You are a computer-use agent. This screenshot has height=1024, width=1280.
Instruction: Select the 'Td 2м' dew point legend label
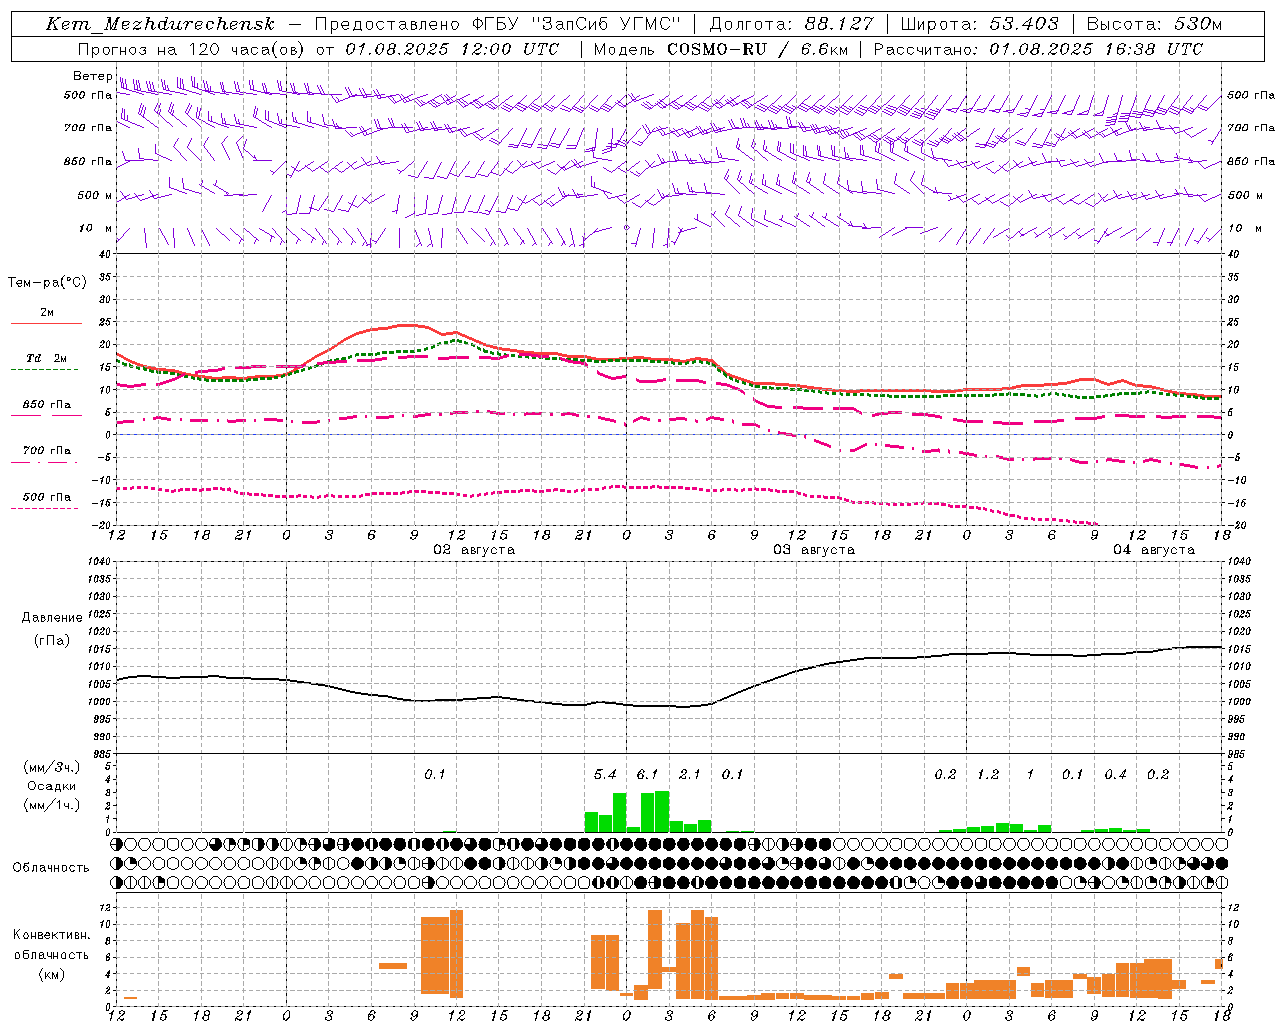coord(46,358)
